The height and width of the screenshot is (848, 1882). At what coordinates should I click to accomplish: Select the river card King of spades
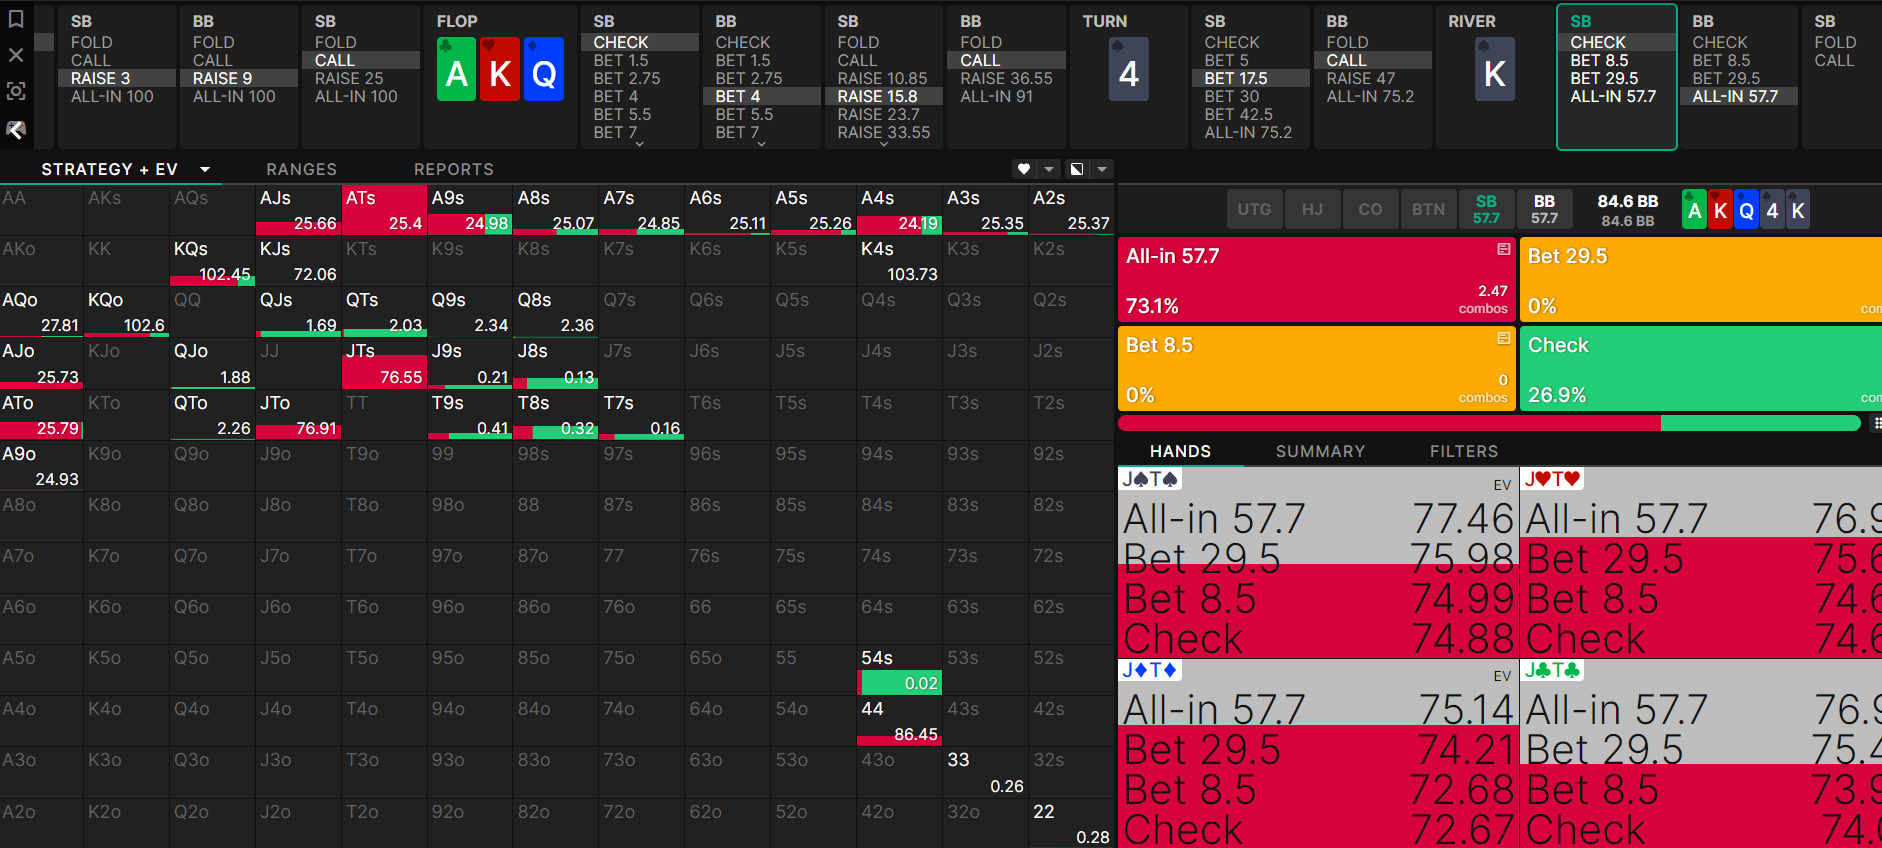1495,69
